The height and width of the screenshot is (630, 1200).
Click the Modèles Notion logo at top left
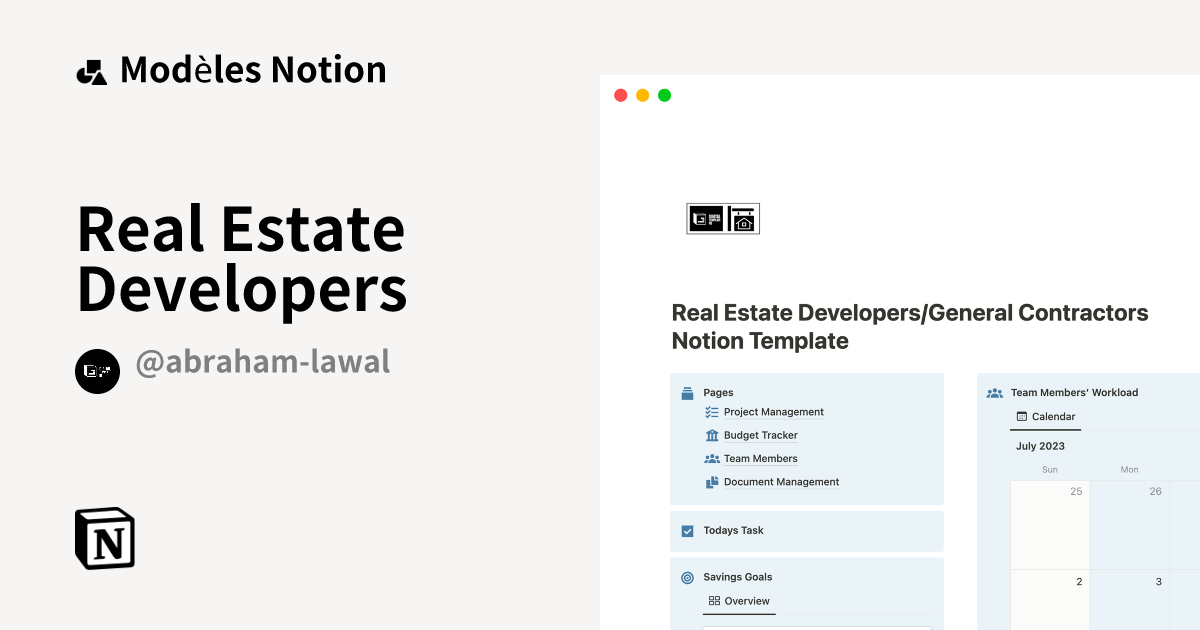[92, 68]
